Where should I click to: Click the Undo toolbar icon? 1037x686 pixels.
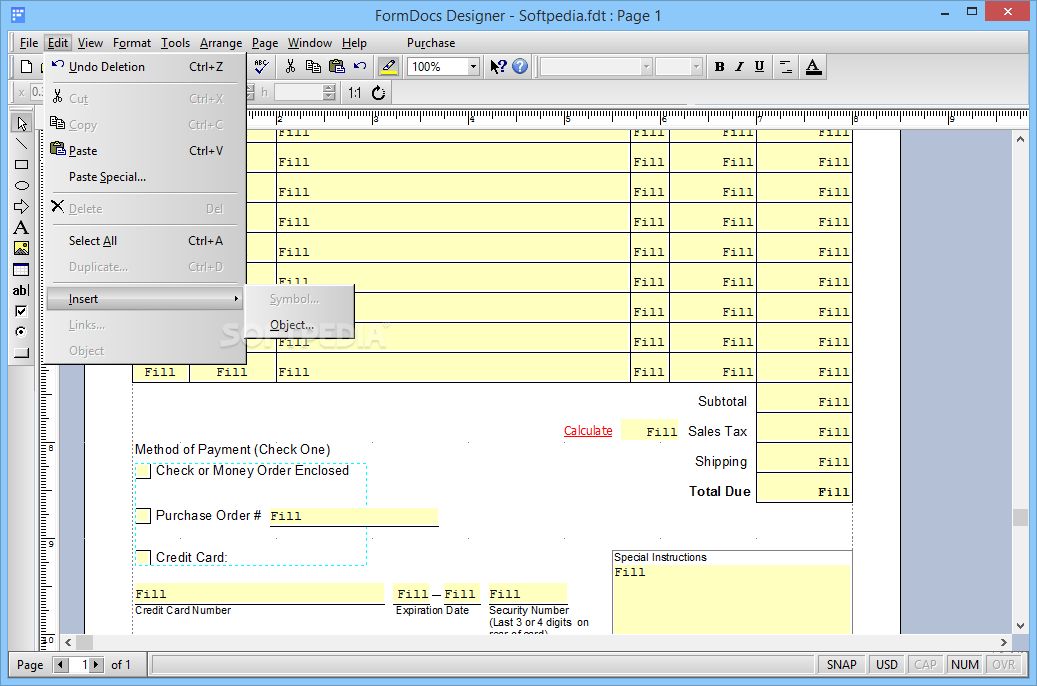click(x=360, y=66)
